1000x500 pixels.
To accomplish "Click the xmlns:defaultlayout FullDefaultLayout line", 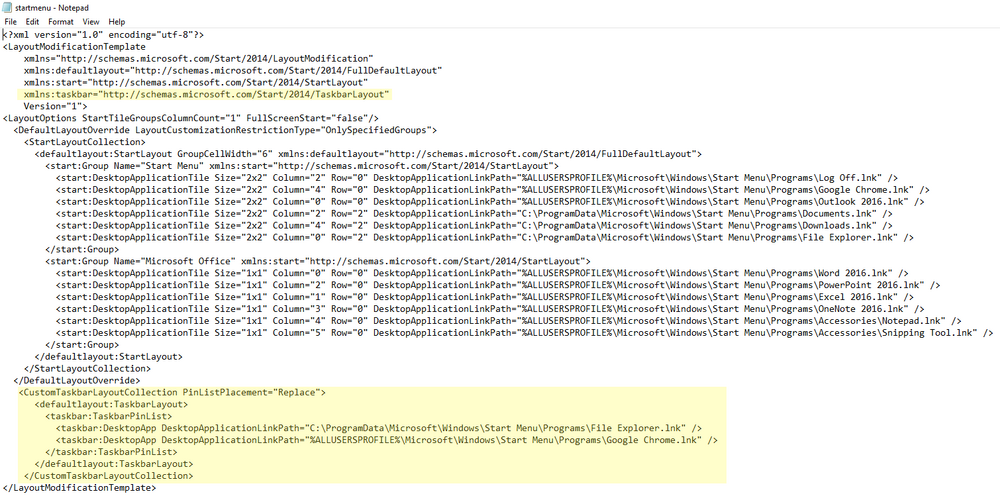I will click(x=233, y=70).
